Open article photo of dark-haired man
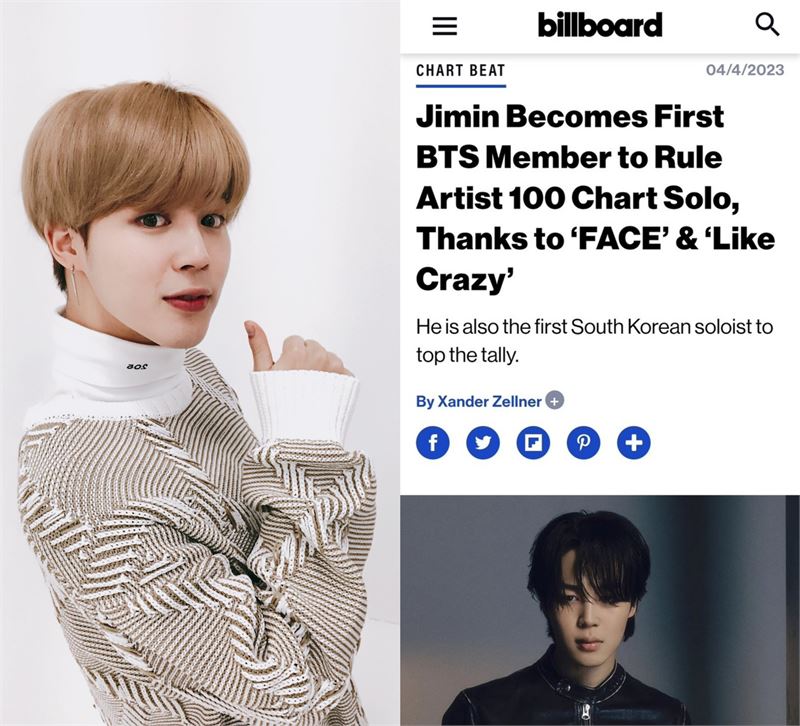The image size is (800, 726). pyautogui.click(x=600, y=610)
